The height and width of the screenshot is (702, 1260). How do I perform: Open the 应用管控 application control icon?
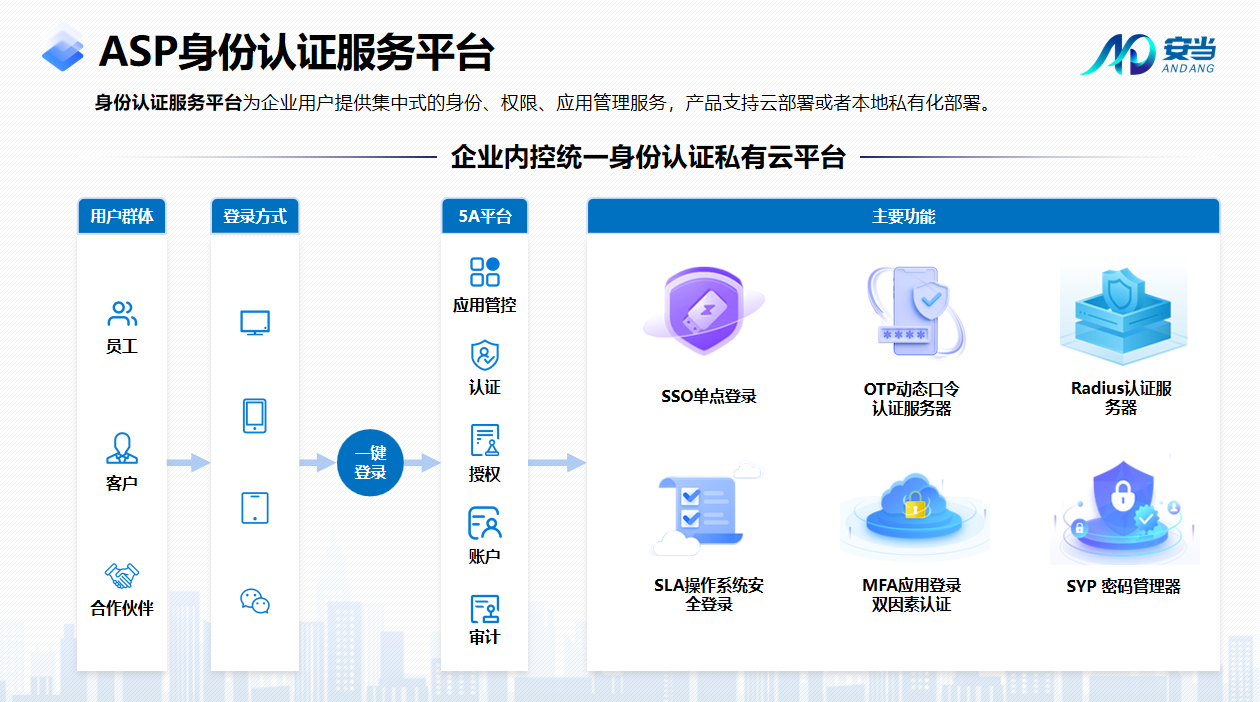[x=485, y=272]
